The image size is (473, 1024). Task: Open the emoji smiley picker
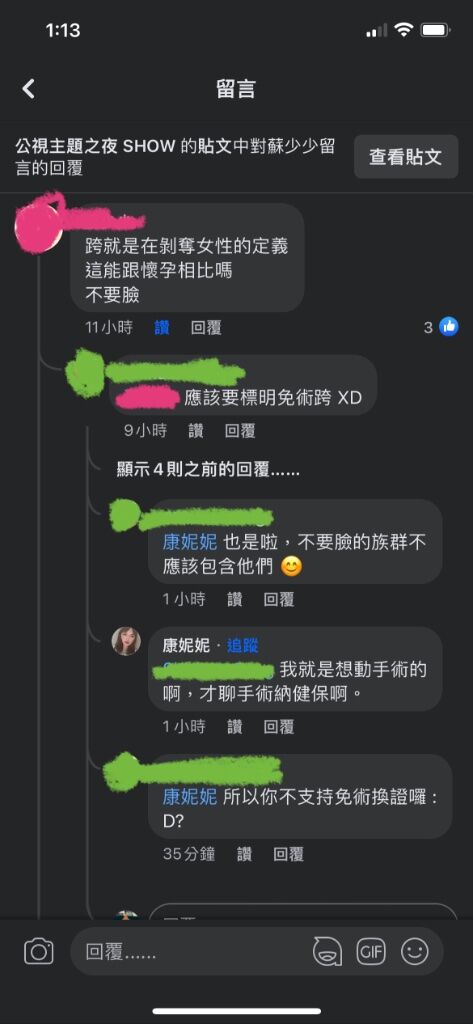(414, 952)
